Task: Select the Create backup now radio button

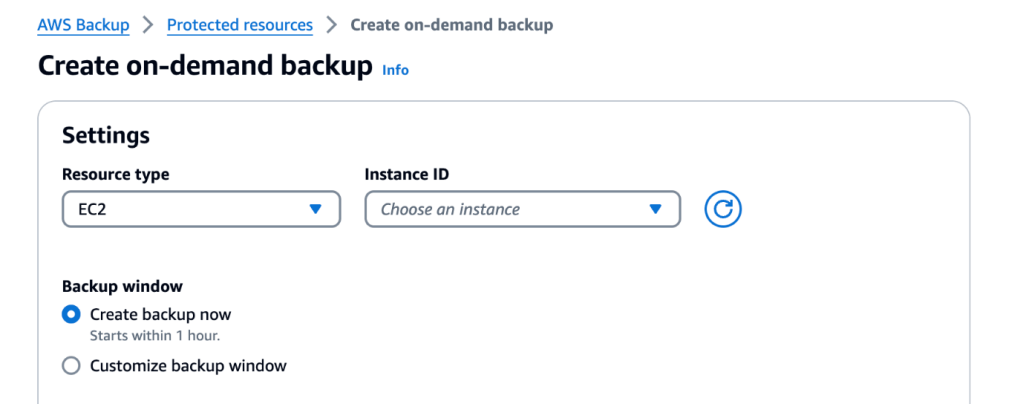Action: [71, 314]
